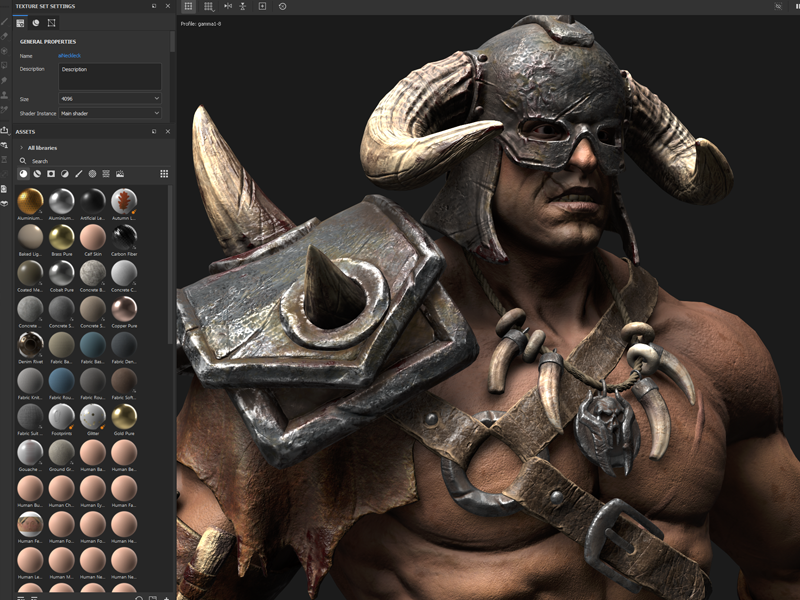Select the Gold Pure material
Image resolution: width=800 pixels, height=600 pixels.
coord(124,417)
